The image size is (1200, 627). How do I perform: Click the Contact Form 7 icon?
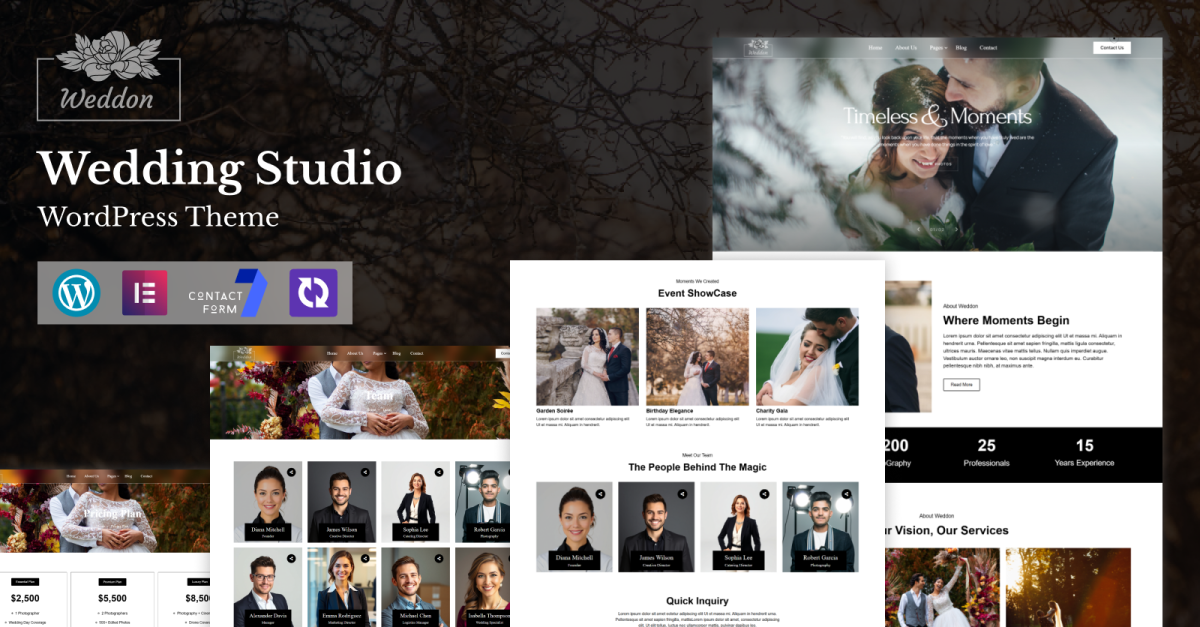(x=228, y=293)
